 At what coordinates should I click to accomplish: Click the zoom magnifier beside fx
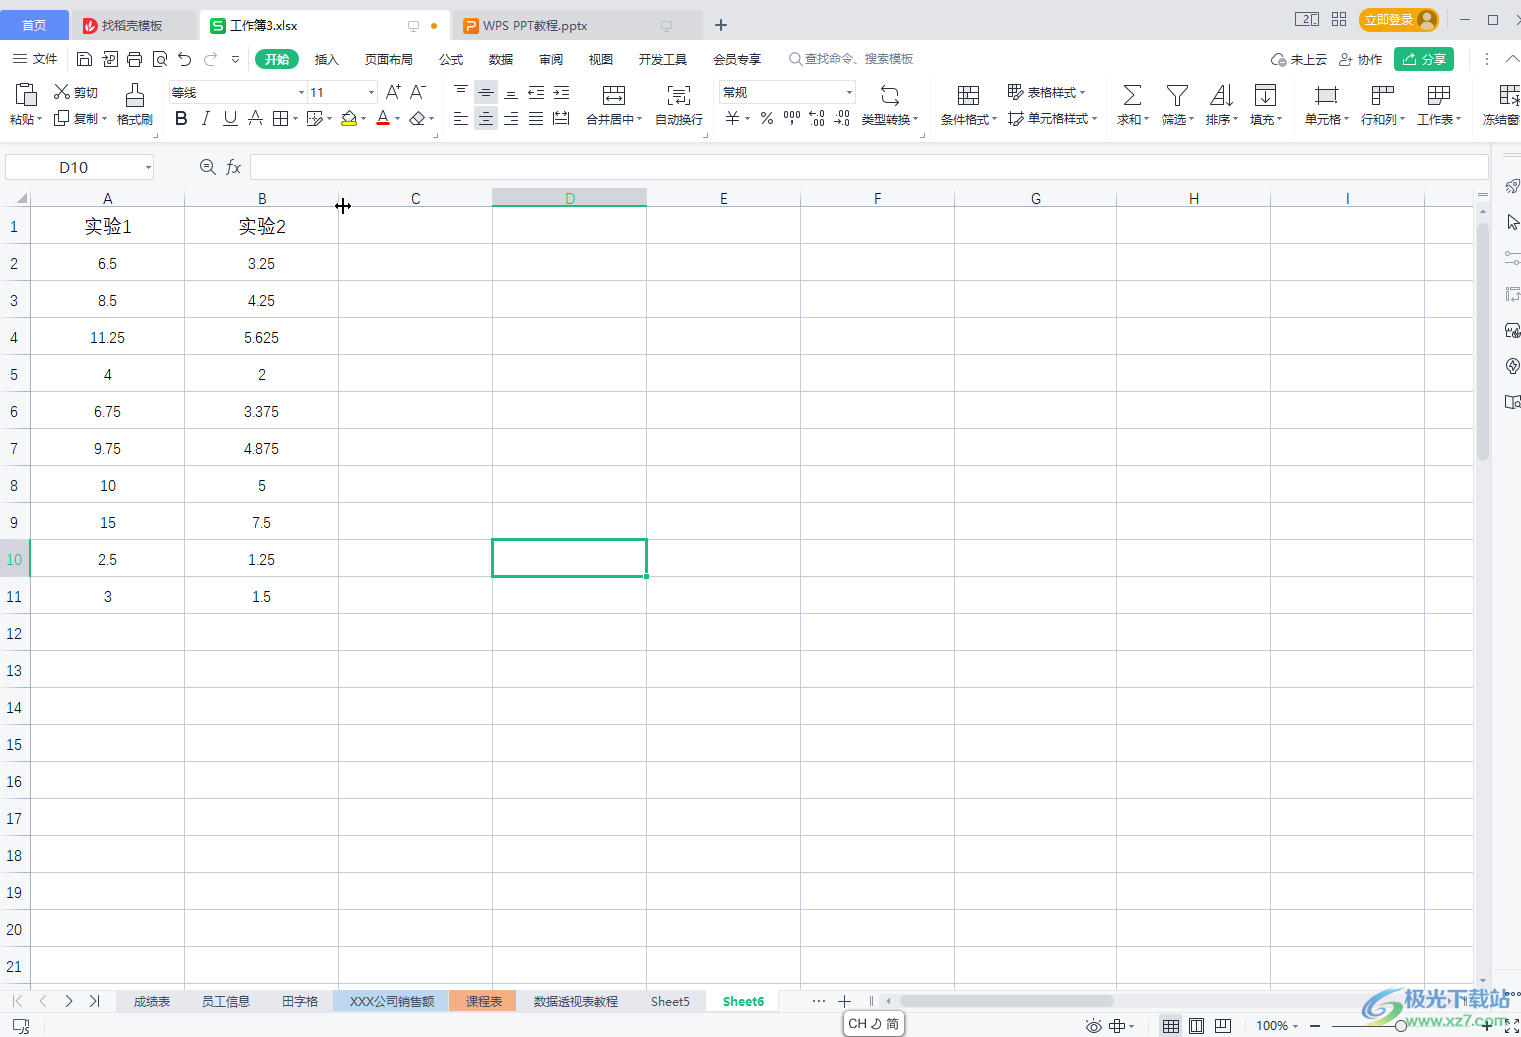click(208, 167)
